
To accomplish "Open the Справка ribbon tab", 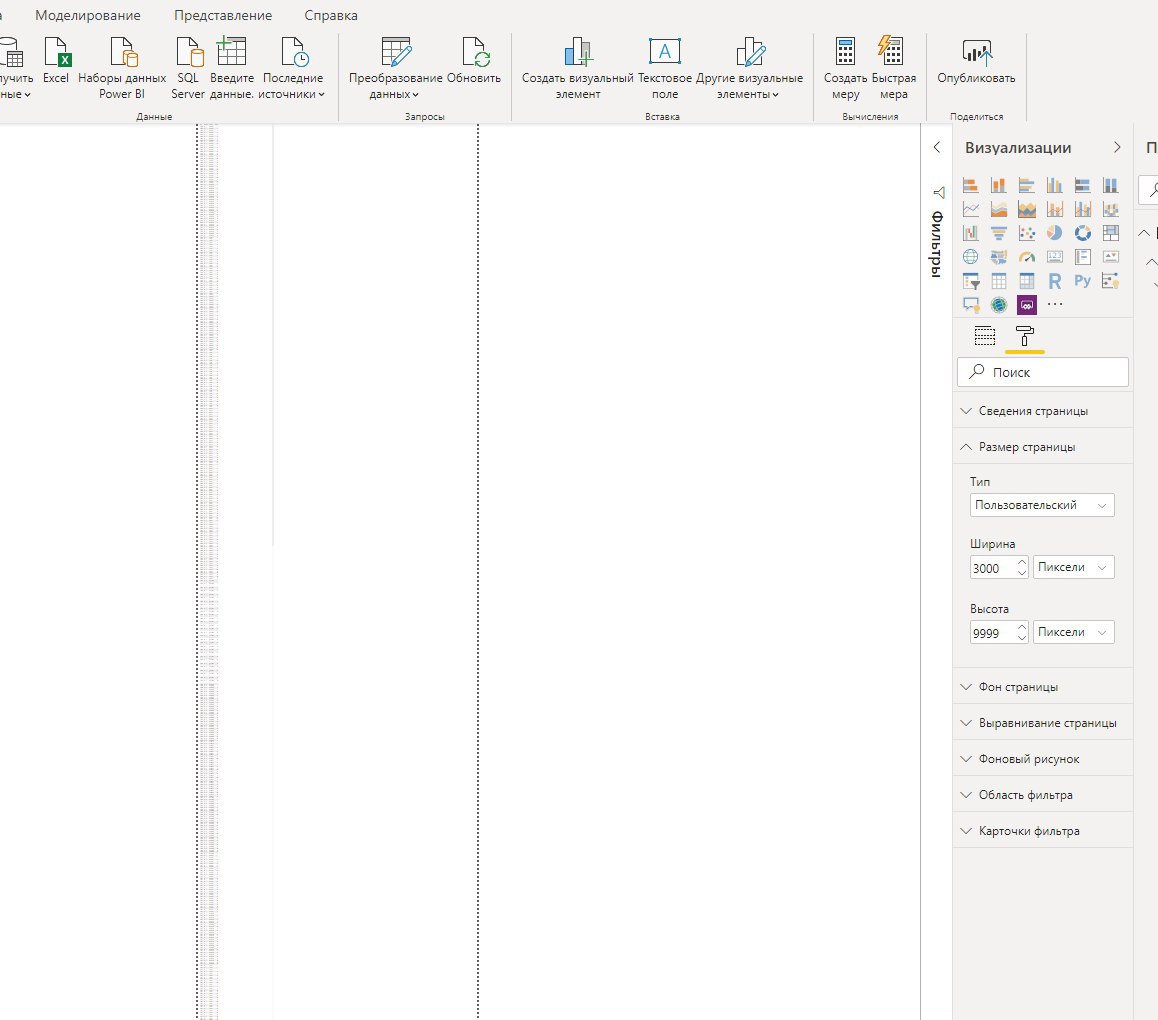I will click(331, 16).
